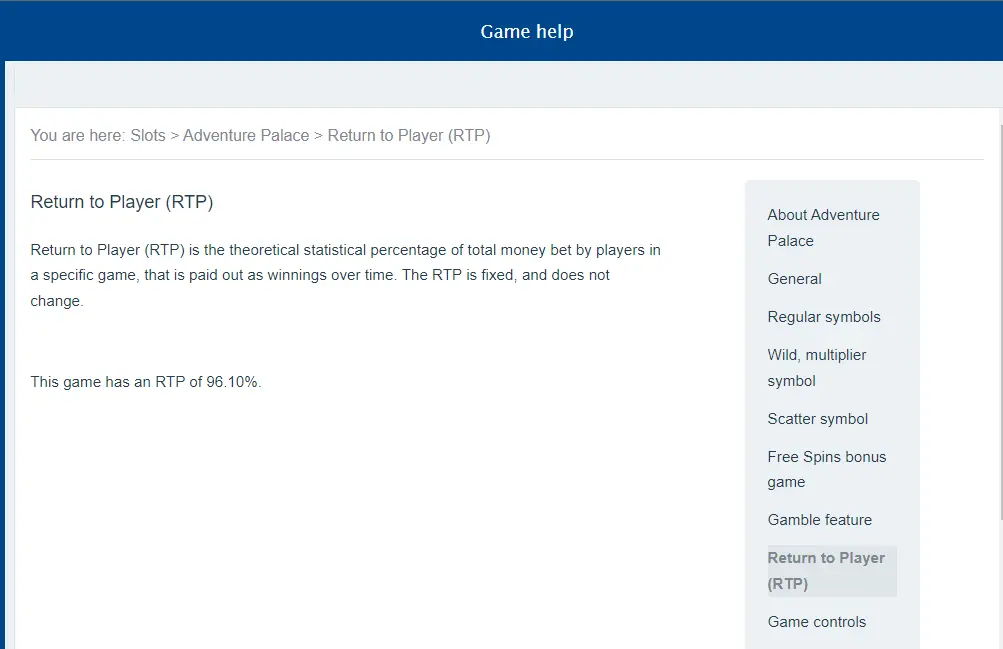The height and width of the screenshot is (649, 1003).
Task: Open the General help topic
Action: pos(794,279)
